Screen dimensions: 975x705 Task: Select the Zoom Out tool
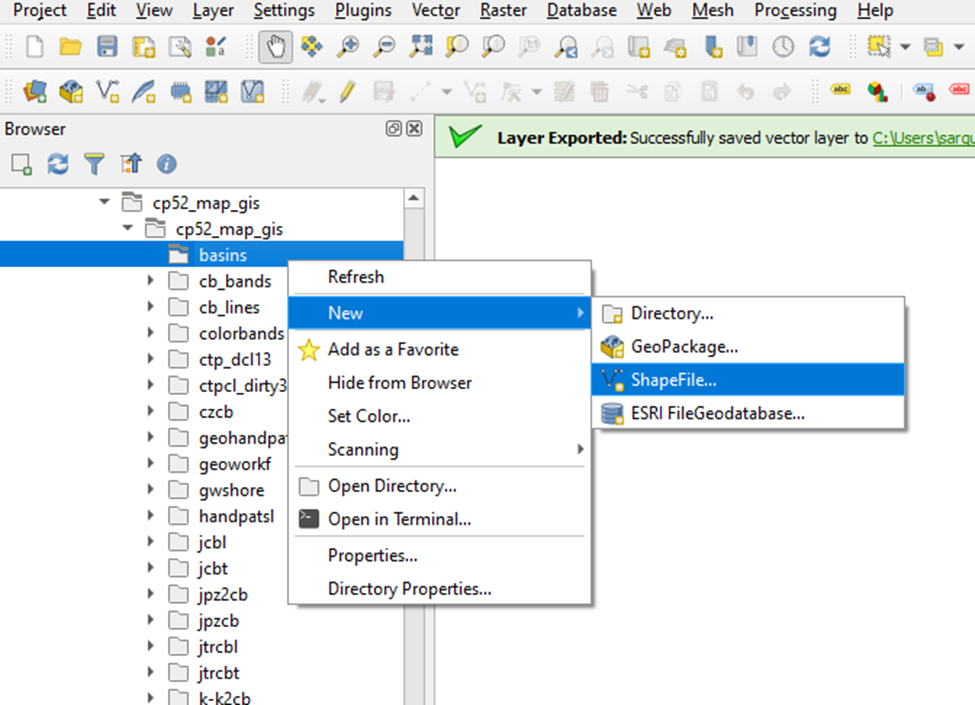click(384, 47)
